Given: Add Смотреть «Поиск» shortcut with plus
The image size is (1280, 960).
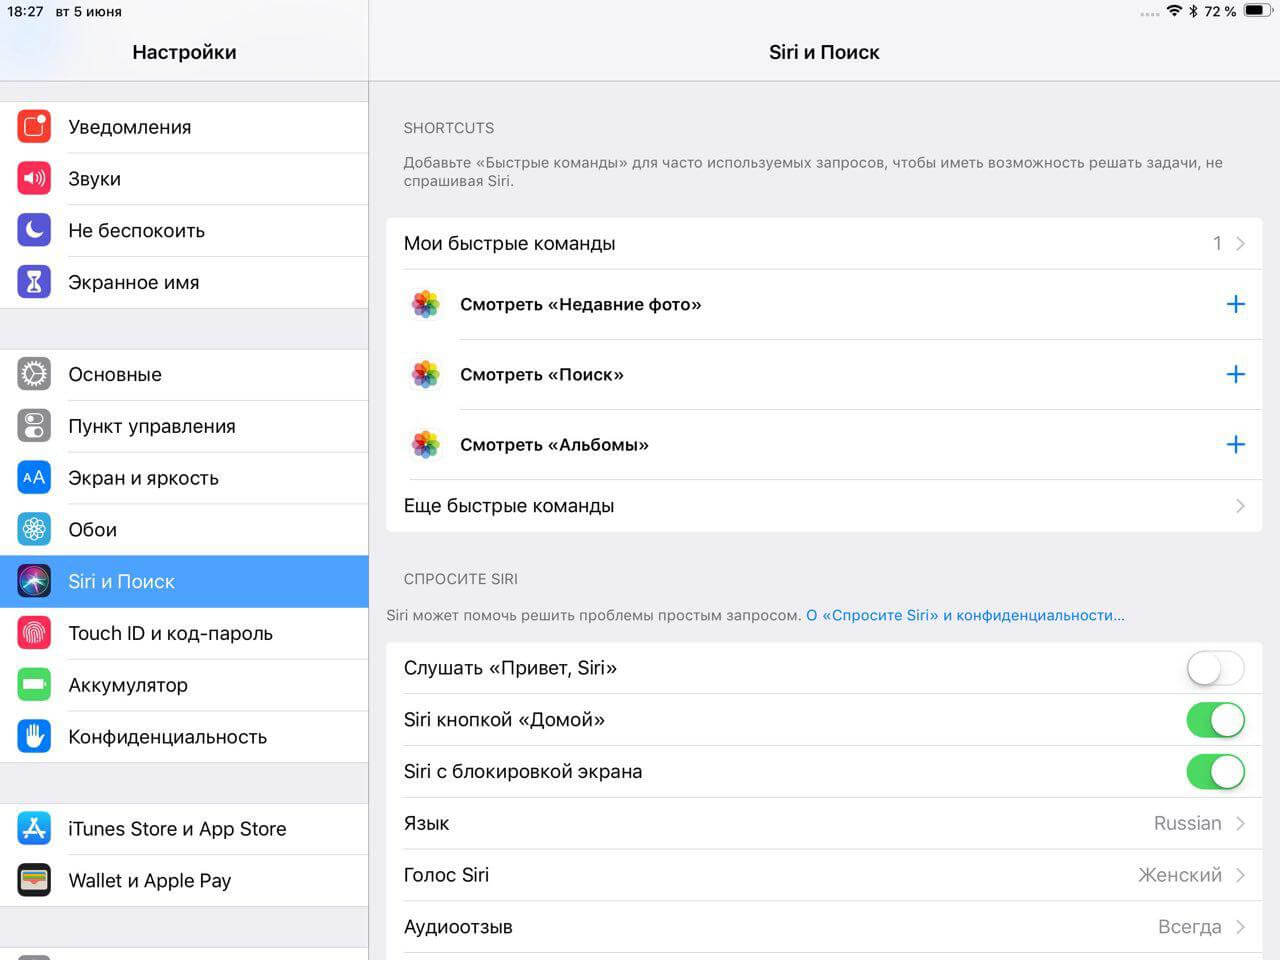Looking at the screenshot, I should [x=1236, y=374].
